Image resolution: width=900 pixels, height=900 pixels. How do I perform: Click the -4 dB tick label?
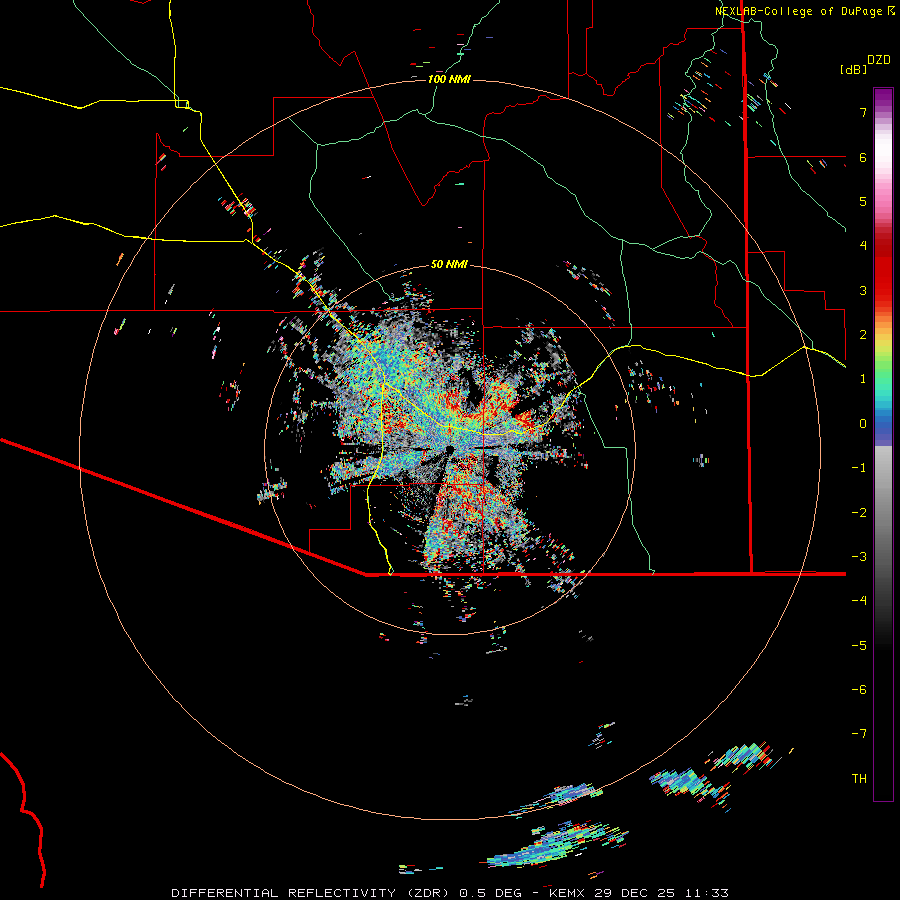click(x=859, y=601)
